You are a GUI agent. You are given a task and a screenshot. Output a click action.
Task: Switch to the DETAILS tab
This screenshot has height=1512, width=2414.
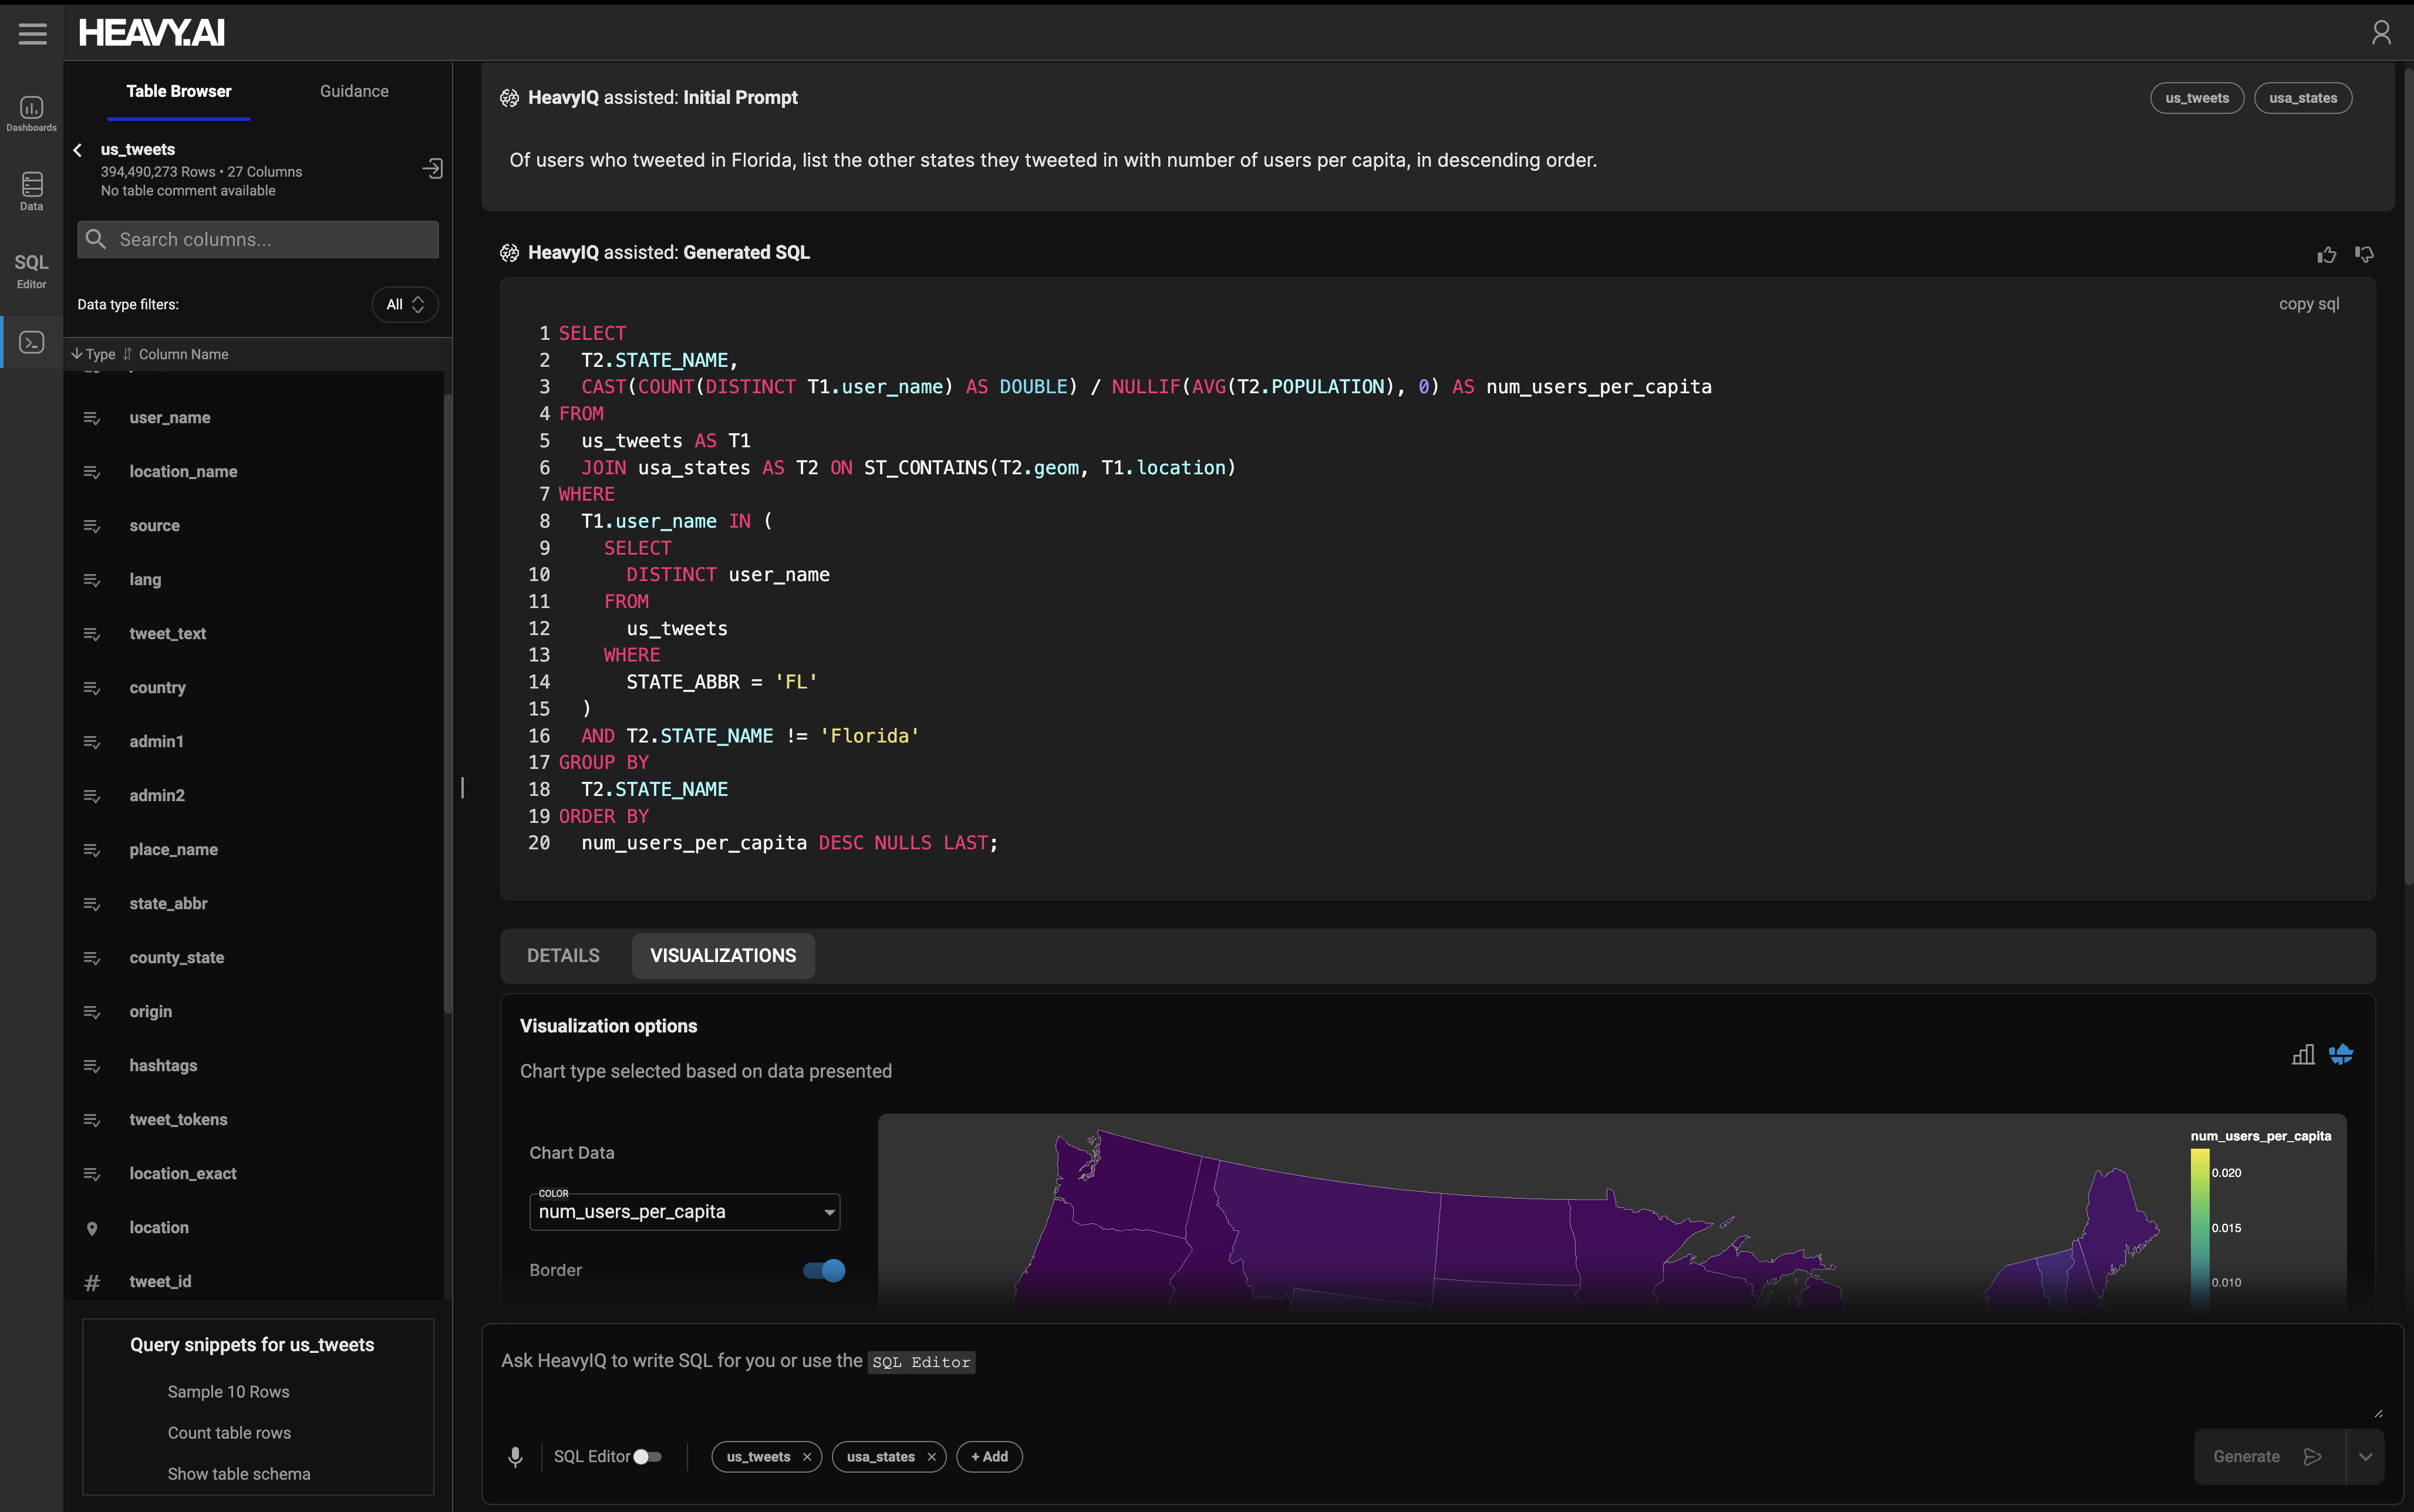point(562,955)
